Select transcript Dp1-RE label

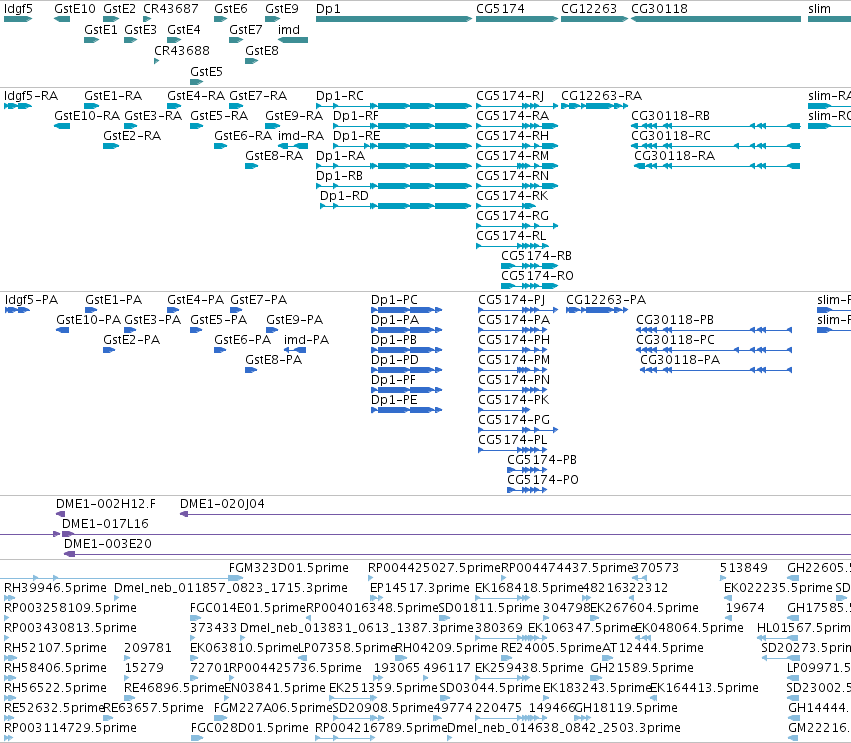click(357, 136)
